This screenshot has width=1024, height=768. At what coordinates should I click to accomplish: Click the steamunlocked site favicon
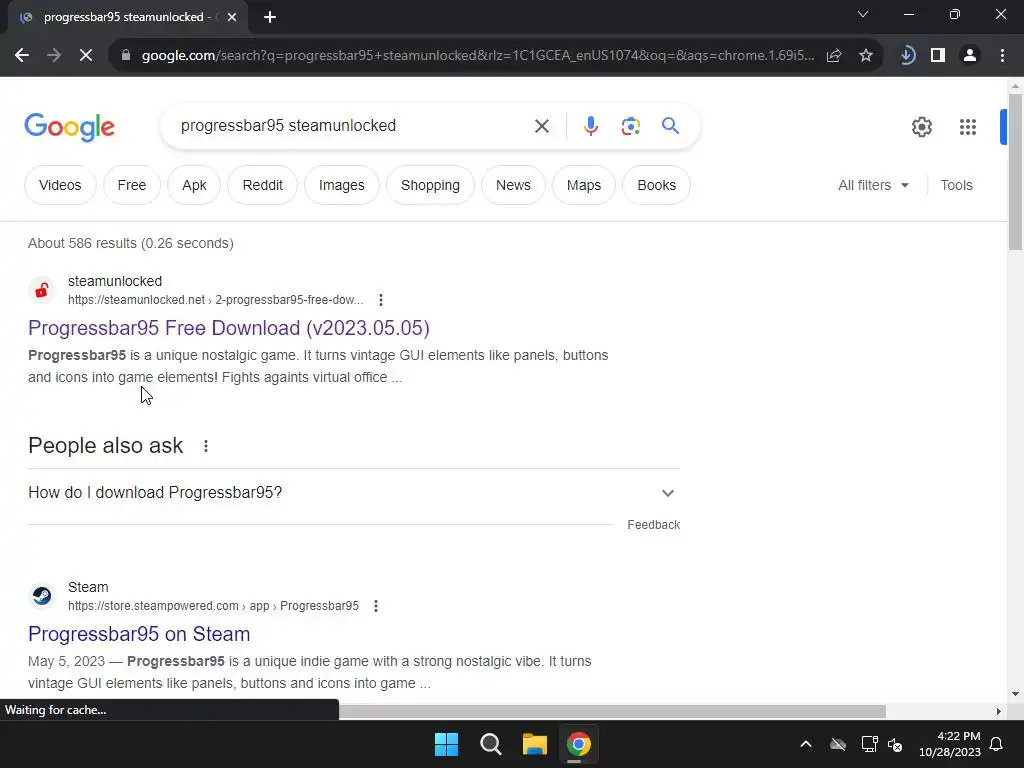pyautogui.click(x=42, y=290)
